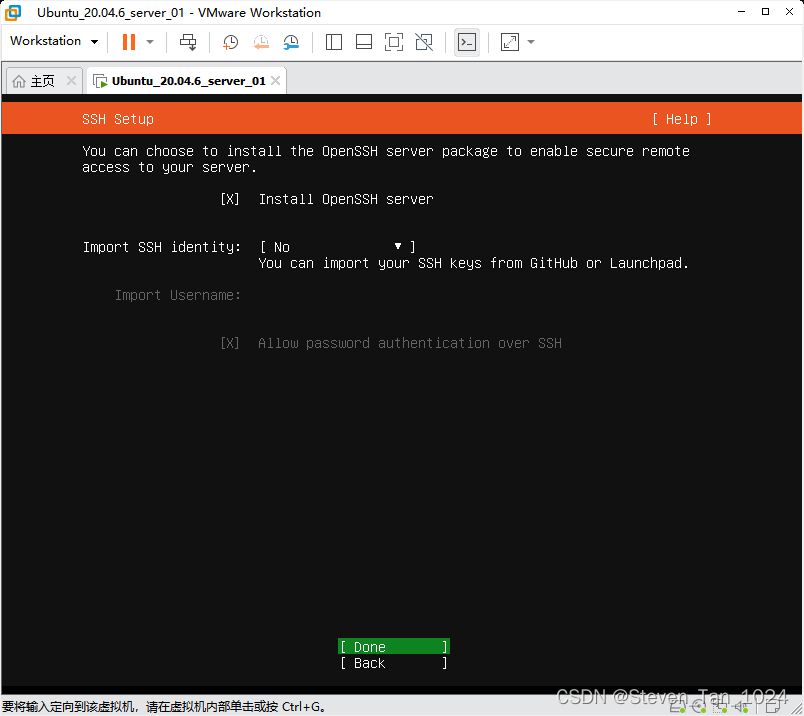Click the stretch guest display icon
The image size is (804, 716).
[510, 42]
